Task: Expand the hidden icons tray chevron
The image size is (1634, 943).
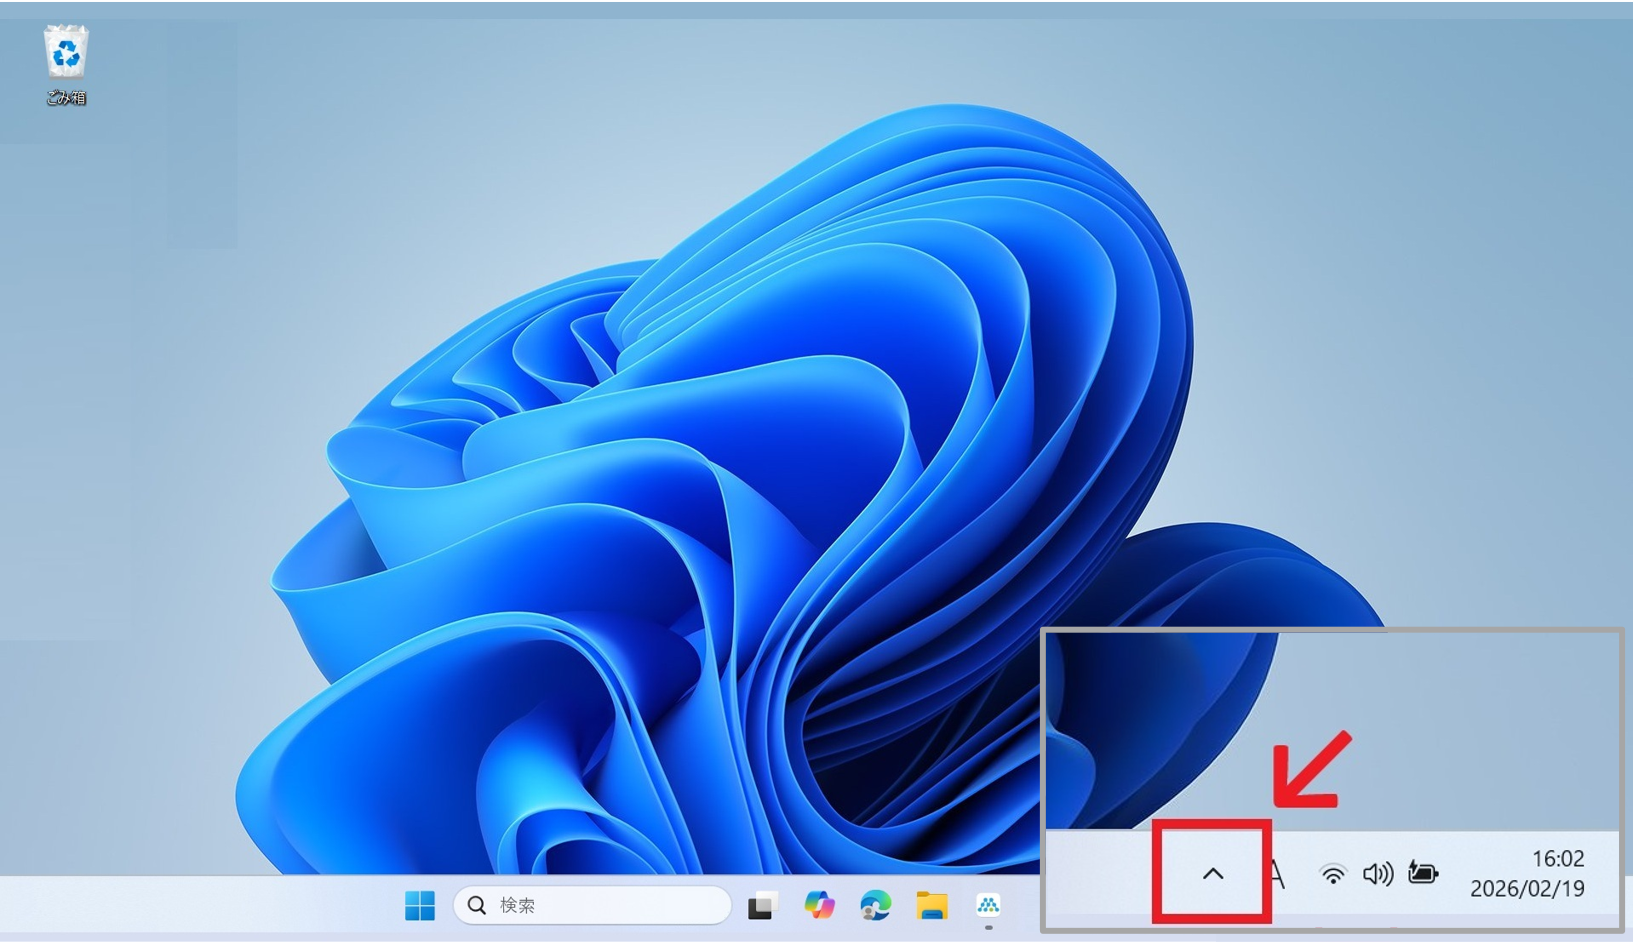Action: [x=1213, y=873]
